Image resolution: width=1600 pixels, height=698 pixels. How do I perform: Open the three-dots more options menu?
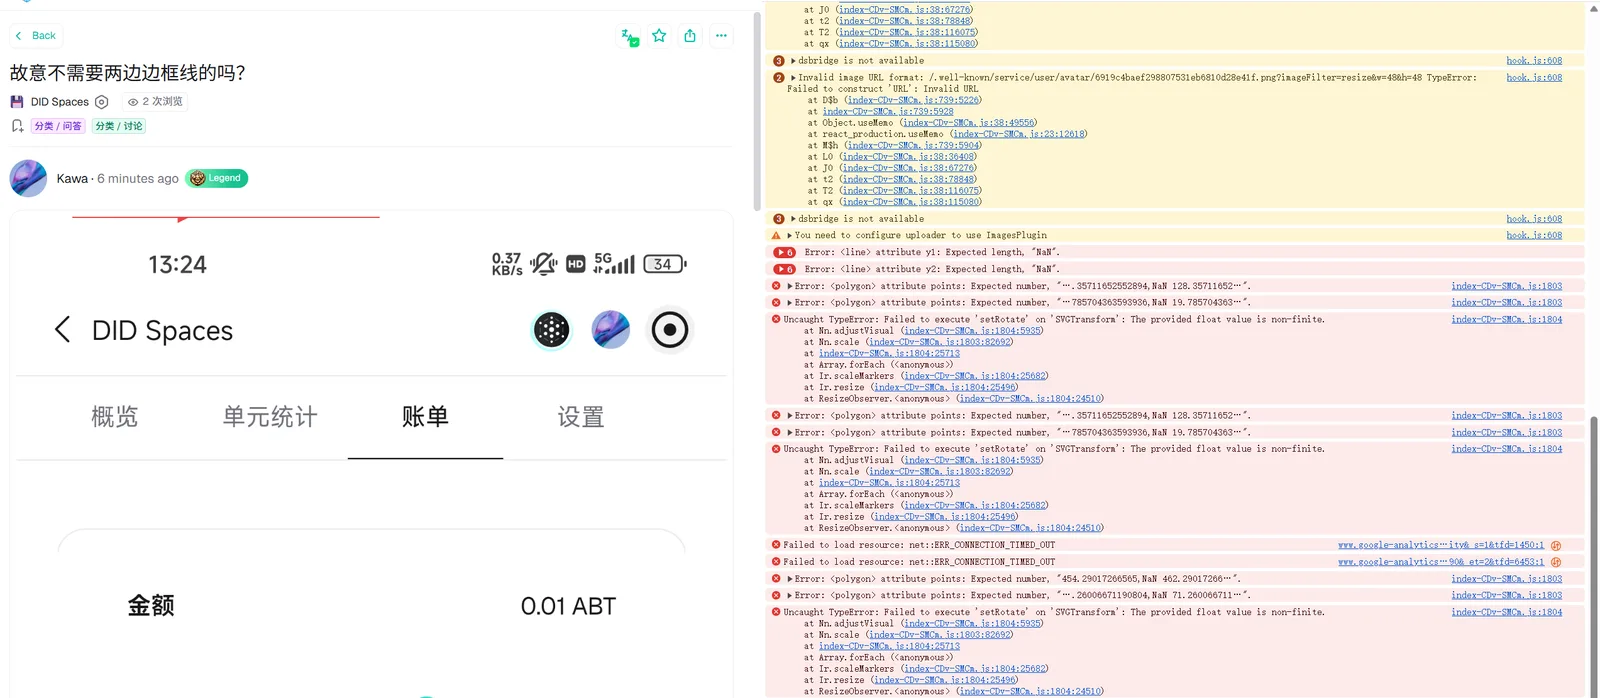721,36
